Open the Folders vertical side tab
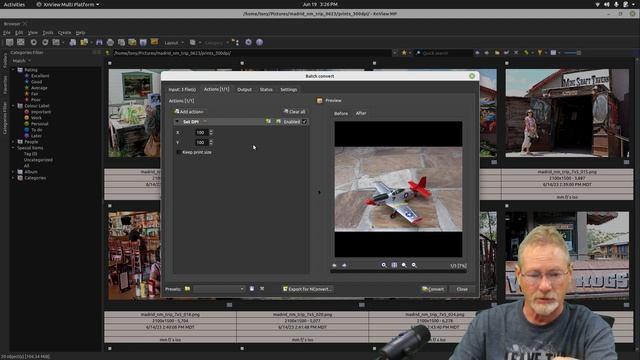Screen dimensions: 640x360 [5, 61]
